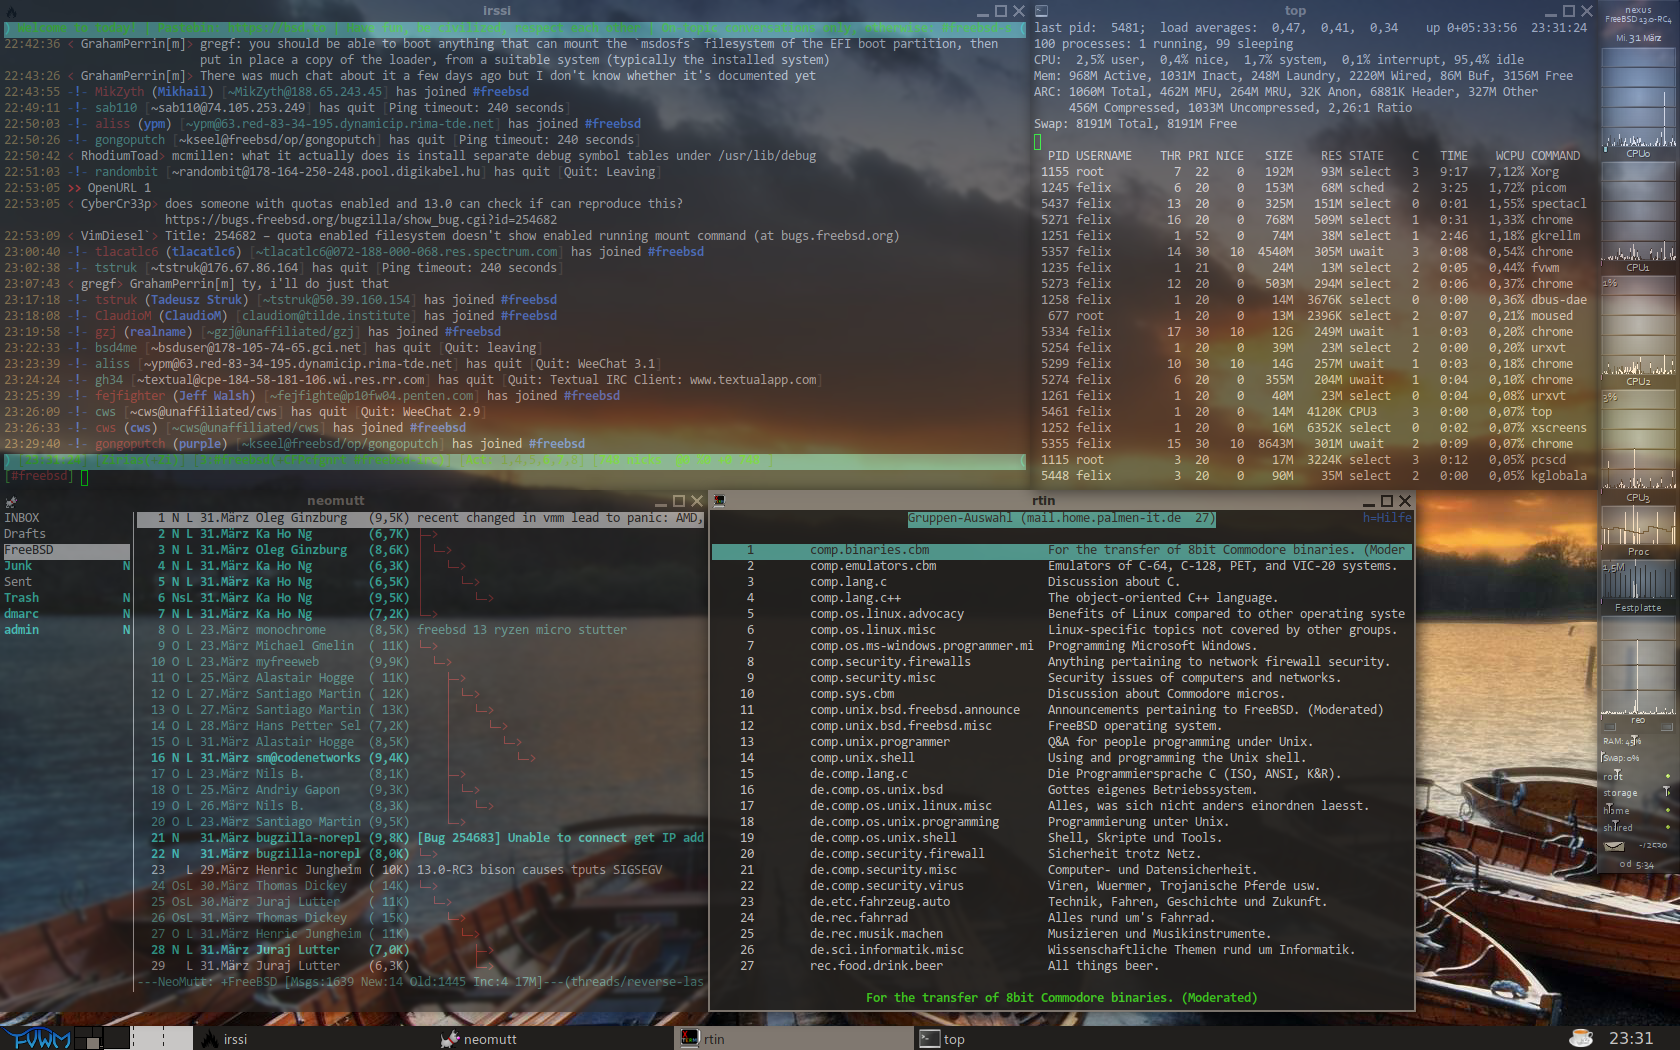Select newsgroup de.comp.os.unix.shell
Screen dimensions: 1680x1050
tap(1061, 838)
